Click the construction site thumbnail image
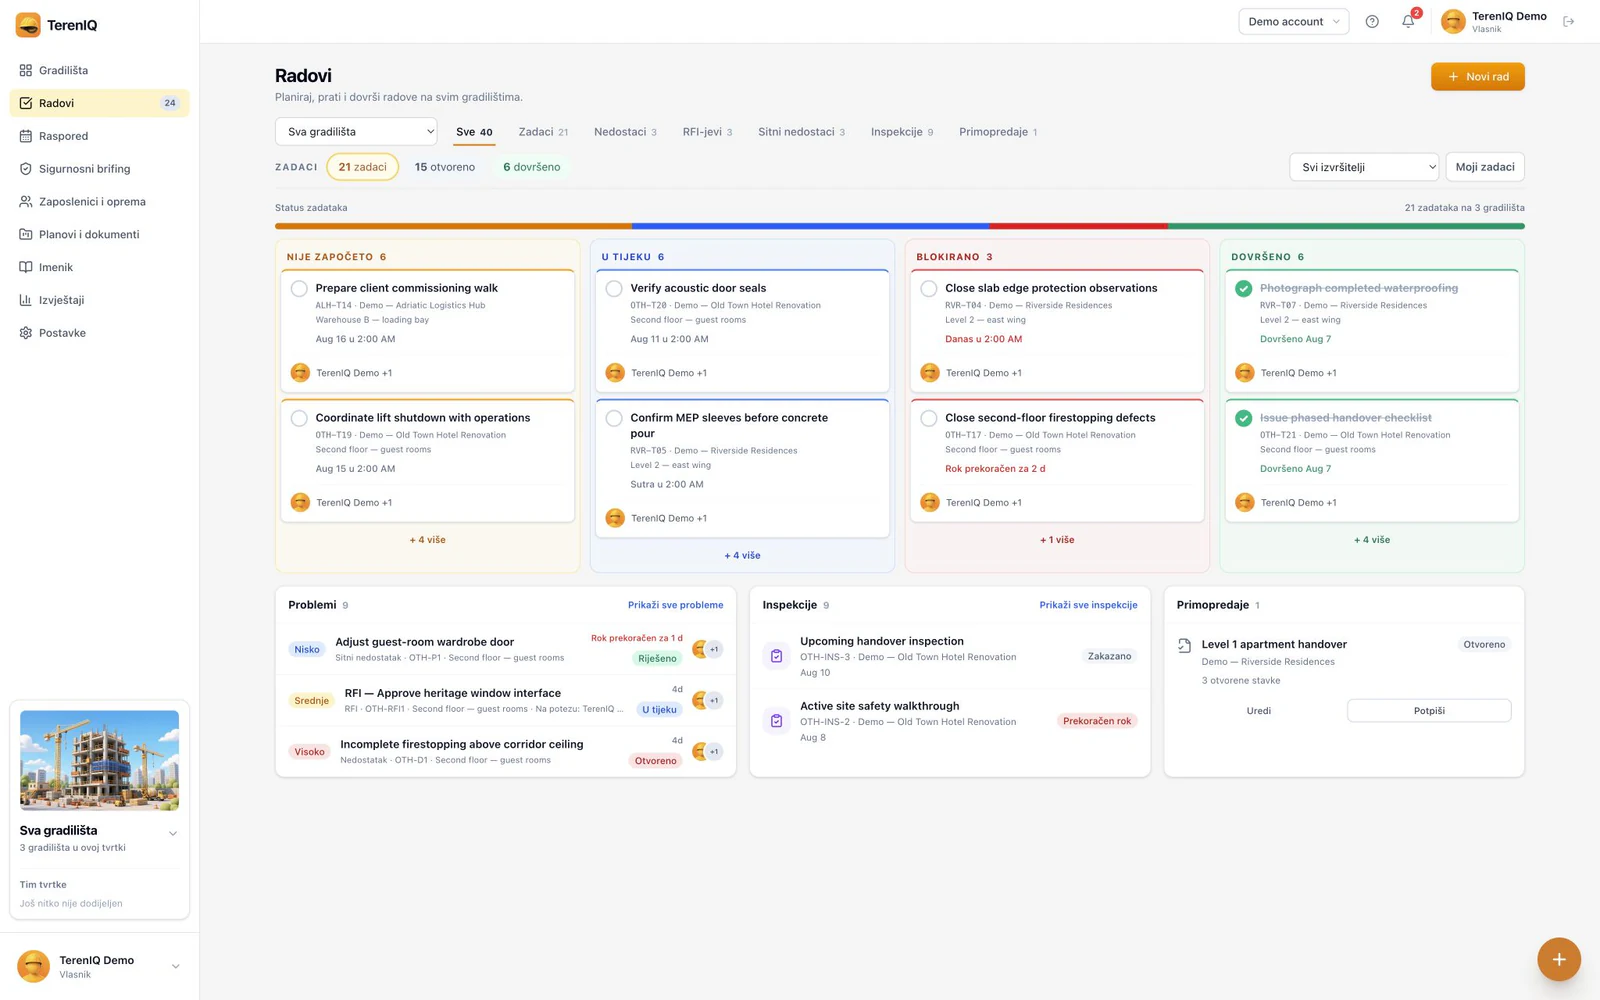The width and height of the screenshot is (1600, 1000). [99, 760]
